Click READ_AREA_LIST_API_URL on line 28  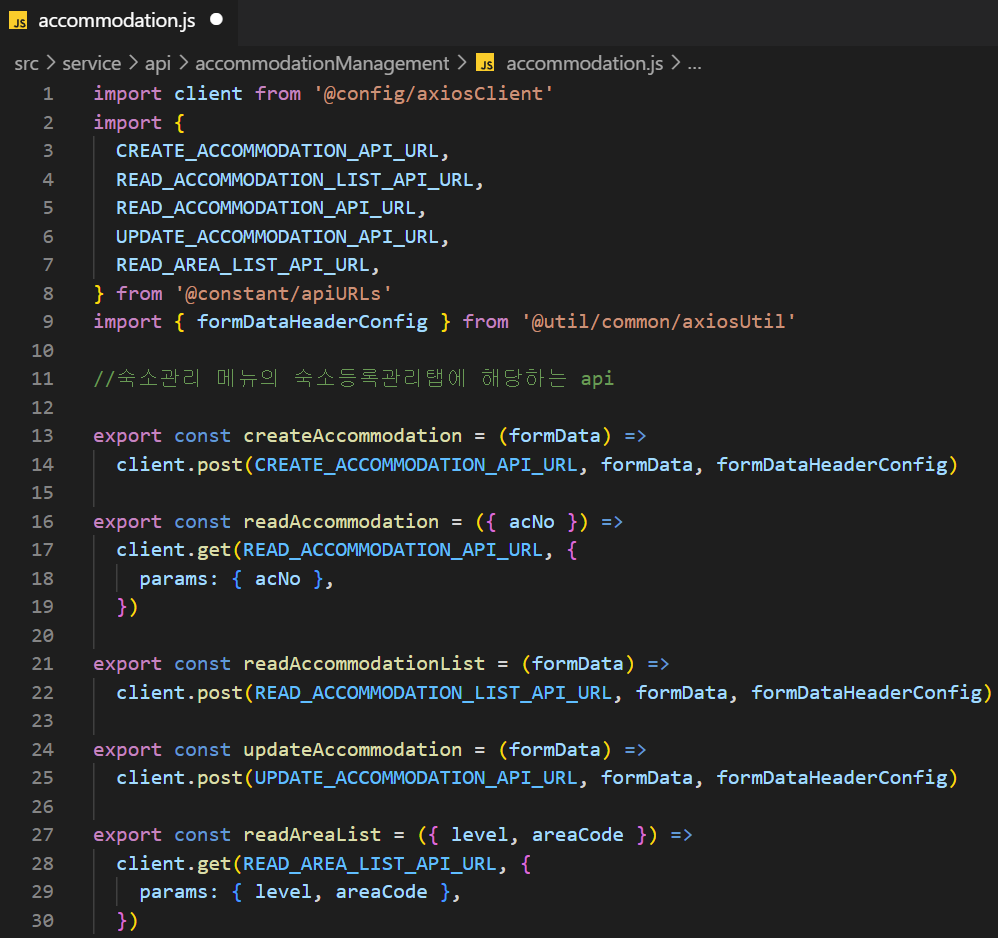point(370,864)
